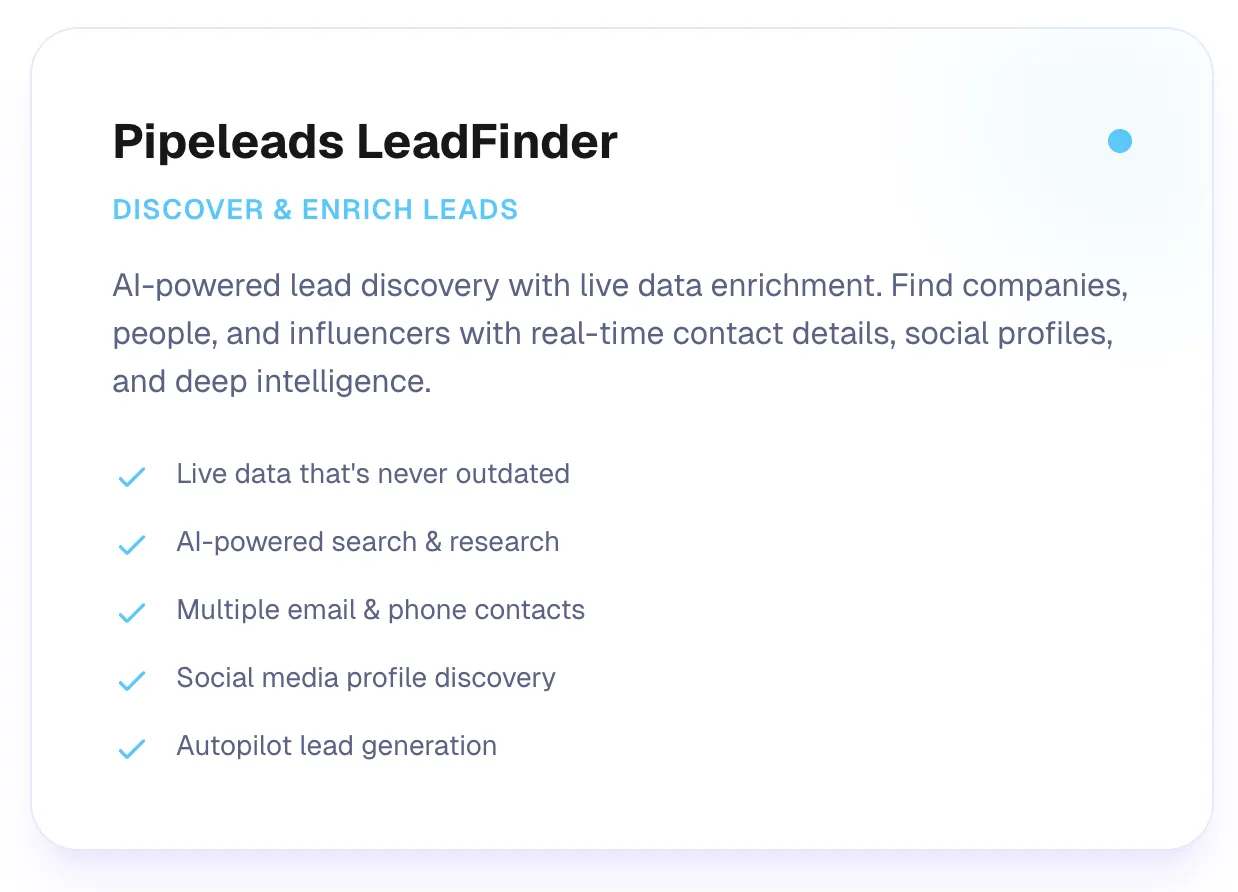
Task: Click the Social media profile discovery checkmark
Action: click(x=132, y=680)
